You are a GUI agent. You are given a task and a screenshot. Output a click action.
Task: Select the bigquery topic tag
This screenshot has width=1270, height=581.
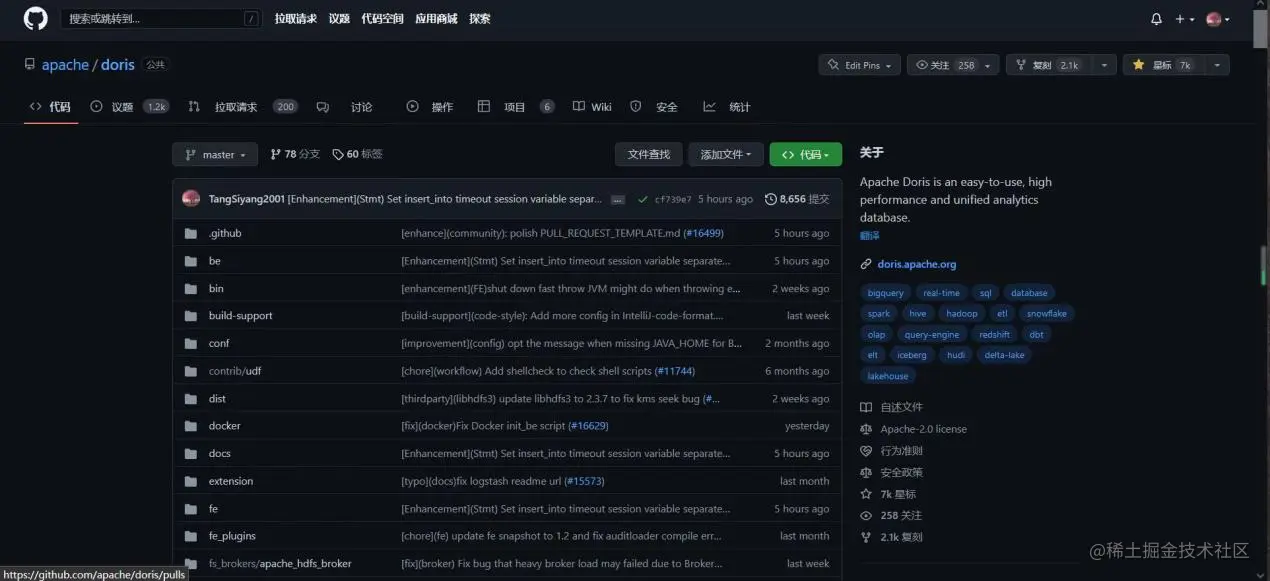pos(885,293)
